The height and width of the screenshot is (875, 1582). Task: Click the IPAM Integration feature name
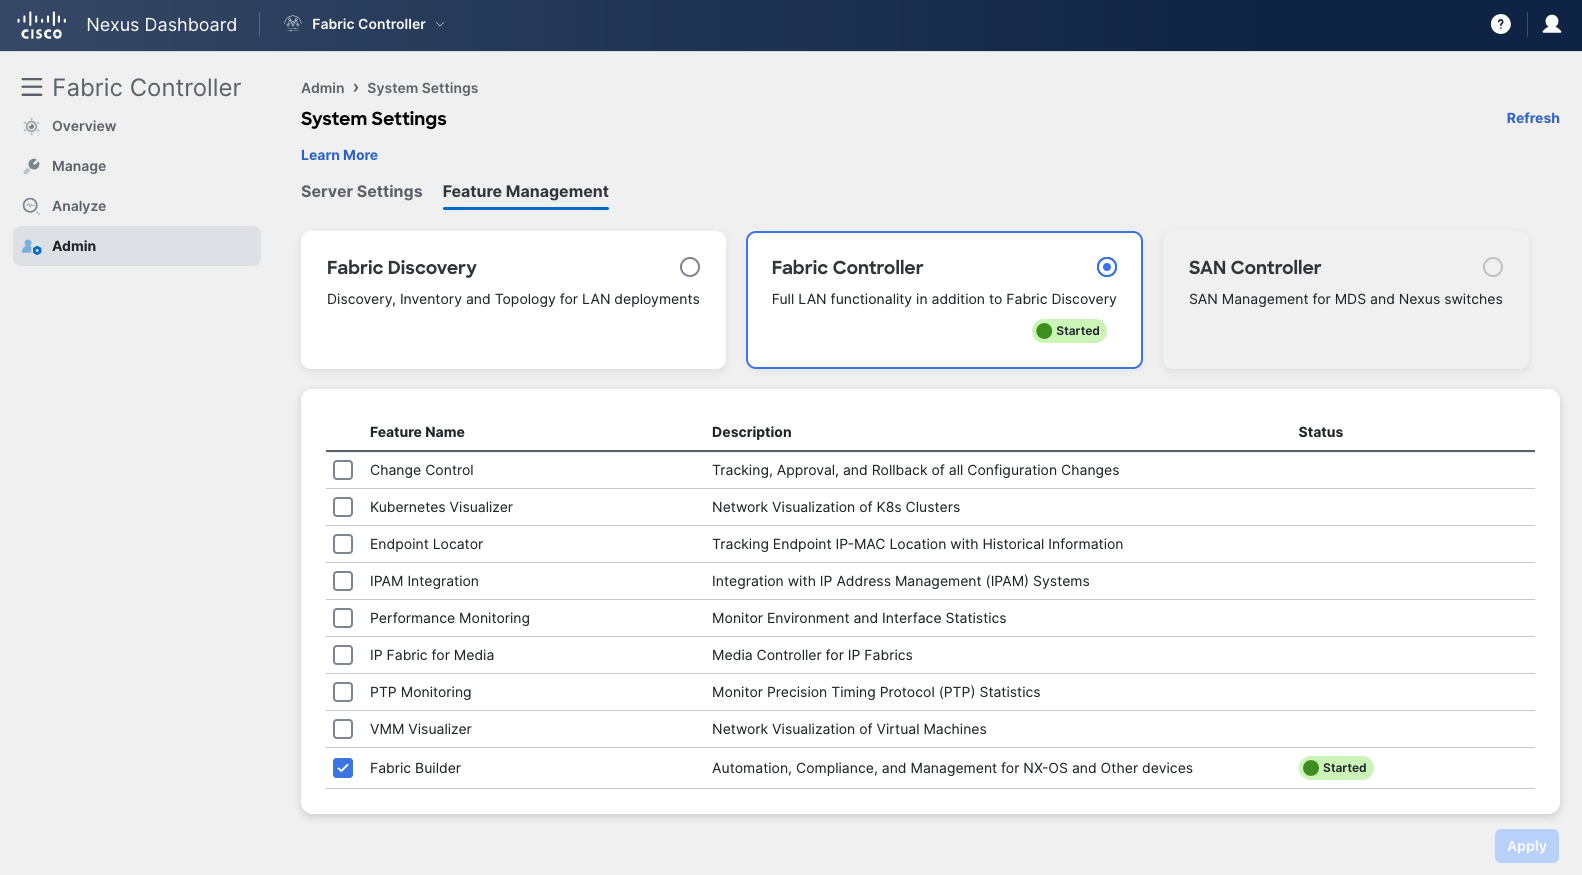424,581
